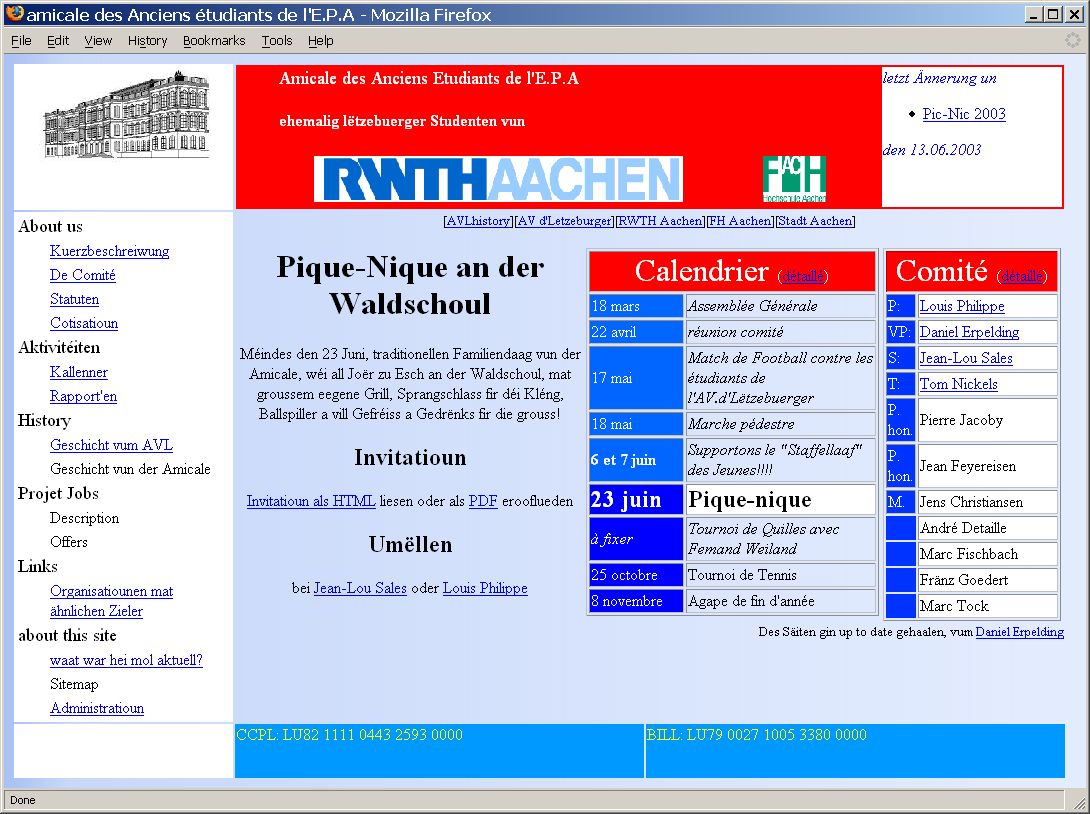The width and height of the screenshot is (1090, 814).
Task: Click the 'Marche pédestre' calendar entry
Action: coord(780,424)
